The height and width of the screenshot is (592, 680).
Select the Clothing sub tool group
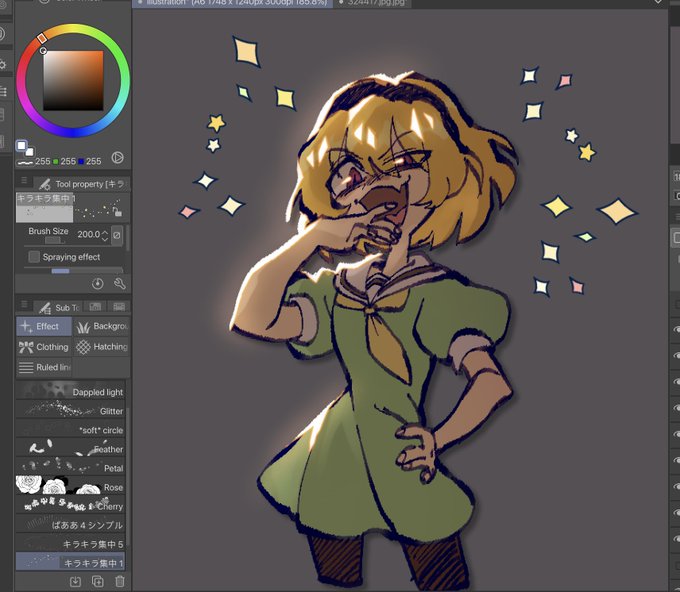44,347
